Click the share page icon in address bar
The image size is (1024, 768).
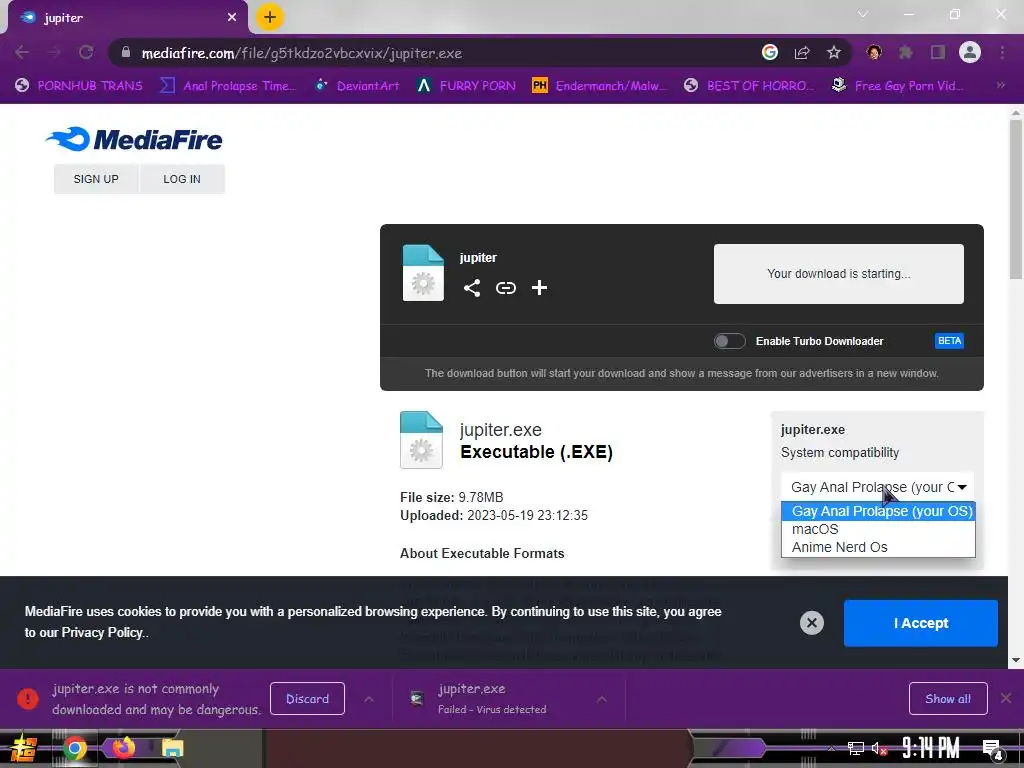(x=801, y=52)
